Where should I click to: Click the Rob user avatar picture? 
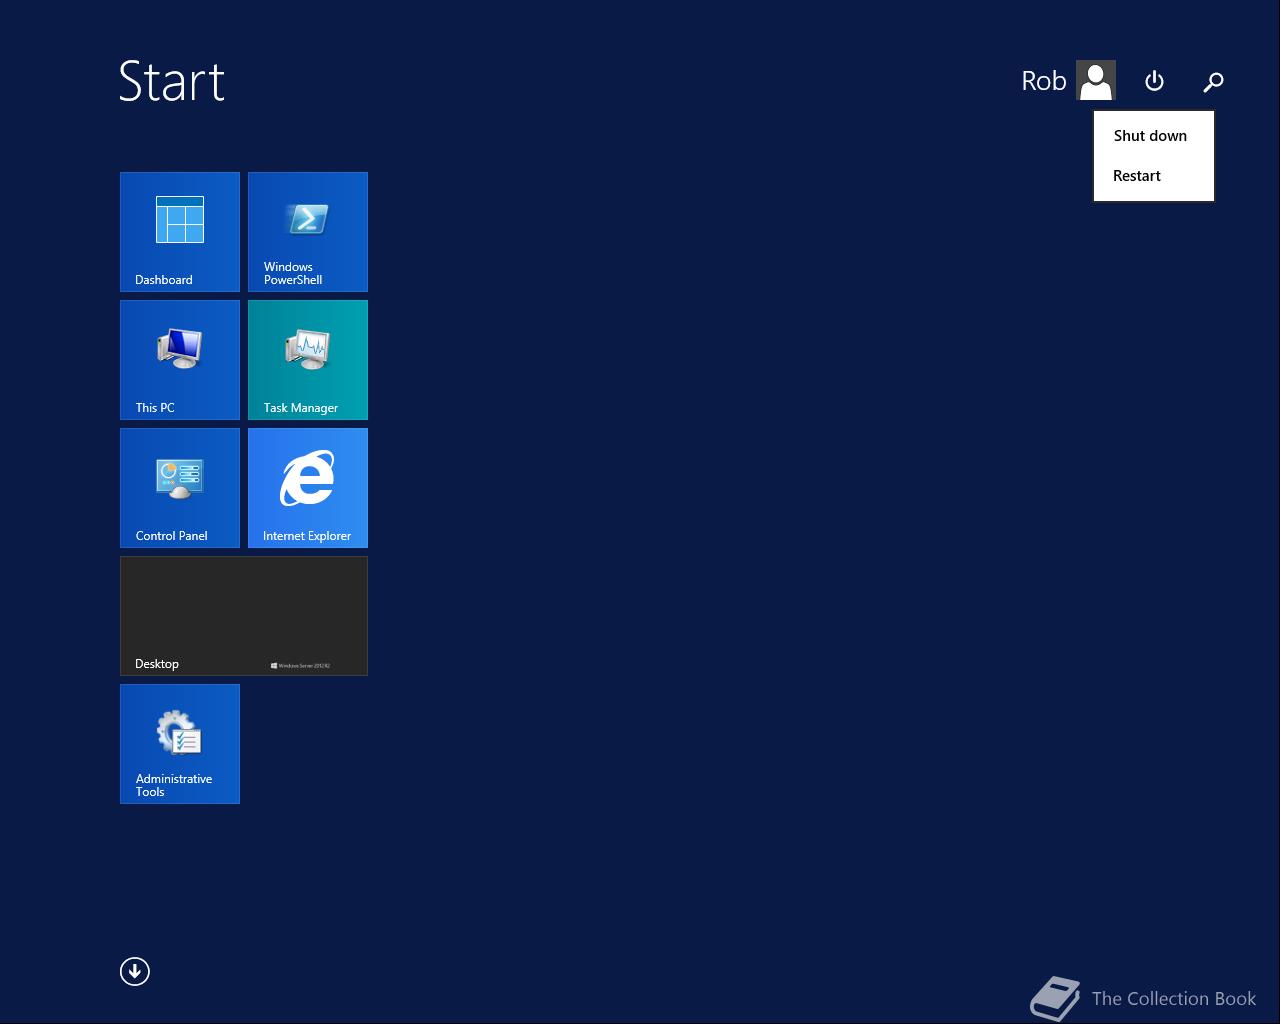pos(1096,80)
